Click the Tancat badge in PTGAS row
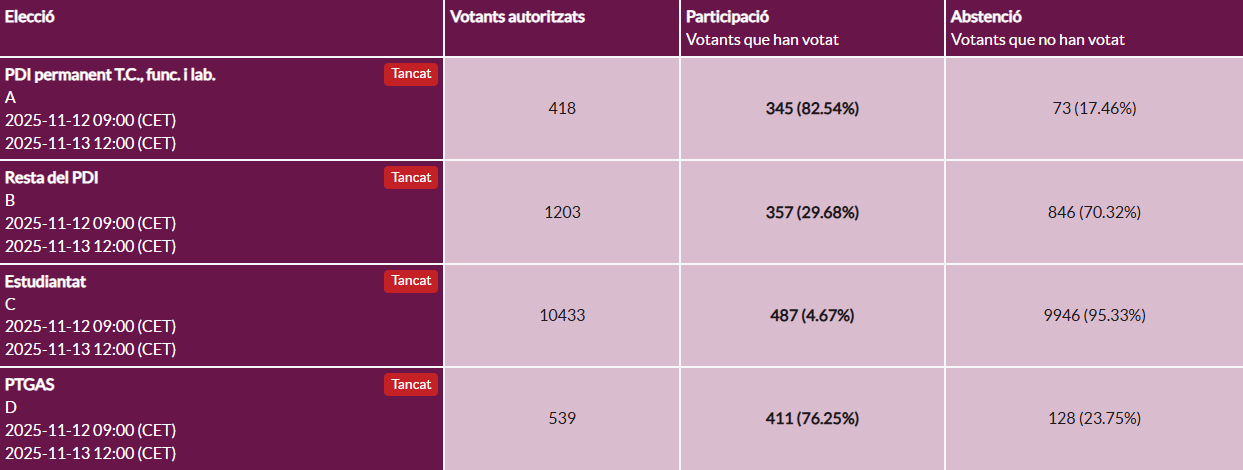This screenshot has height=470, width=1243. coord(411,384)
